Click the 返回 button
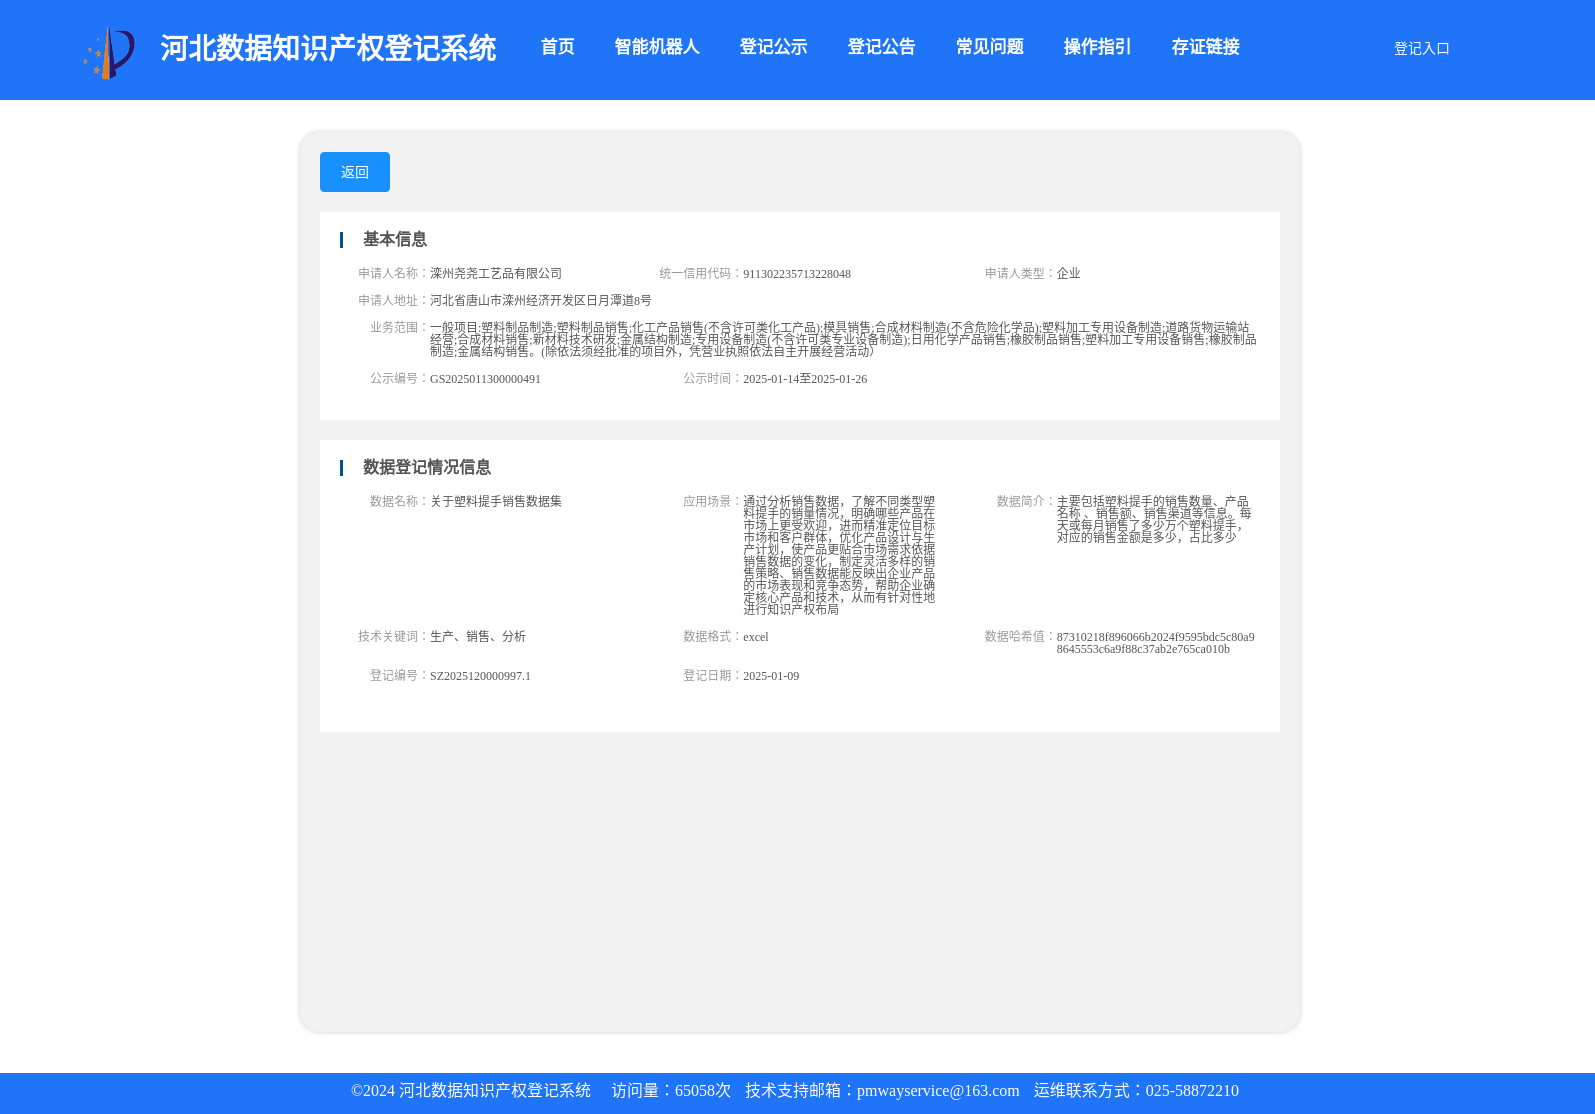The image size is (1595, 1114). click(x=355, y=172)
